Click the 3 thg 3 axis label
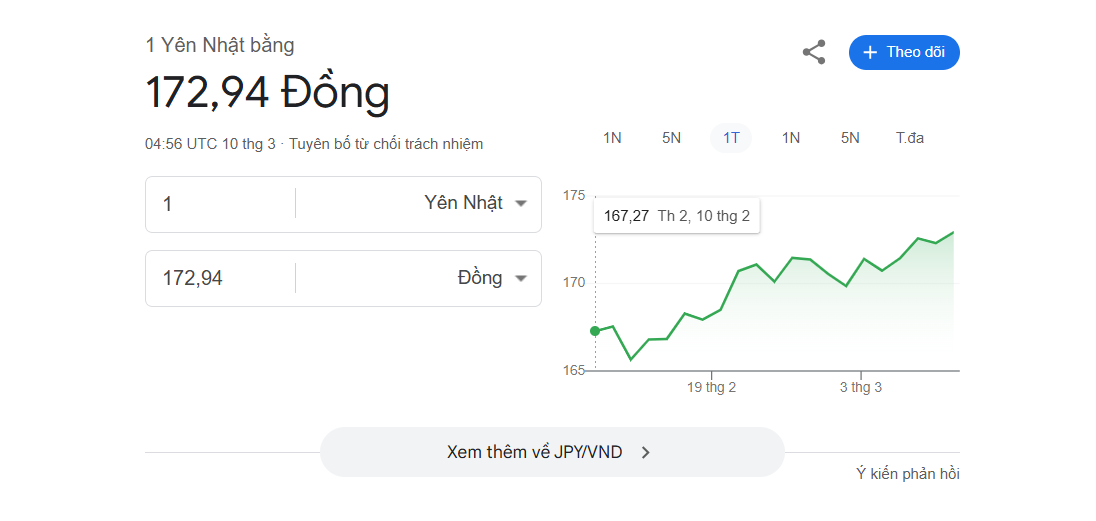Screen dimensions: 1096x521 [860, 387]
